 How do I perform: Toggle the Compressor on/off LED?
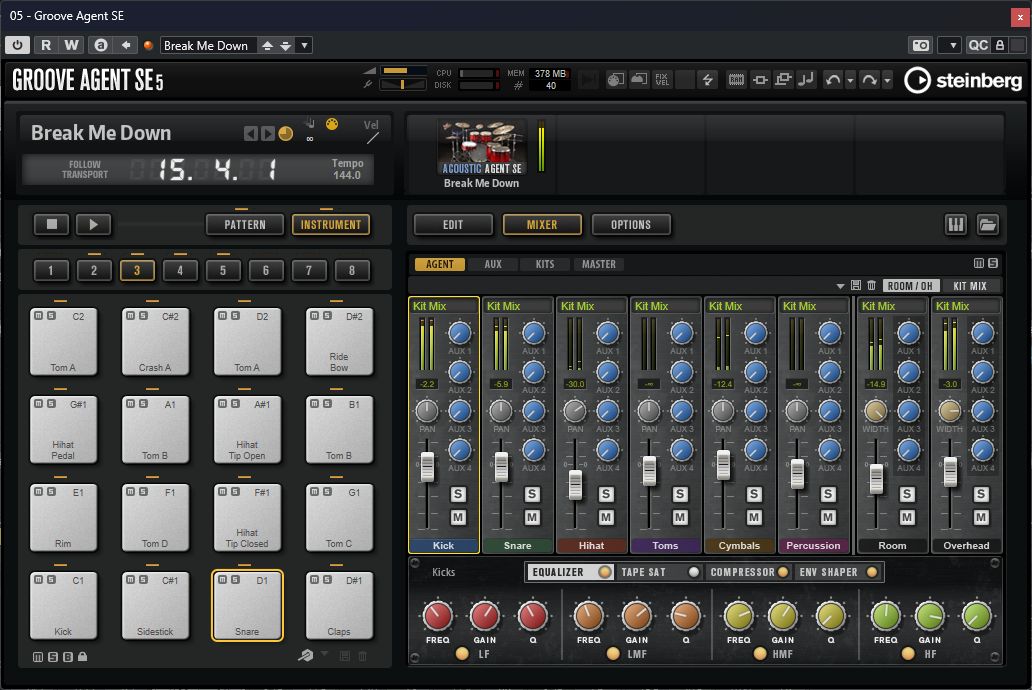(783, 572)
